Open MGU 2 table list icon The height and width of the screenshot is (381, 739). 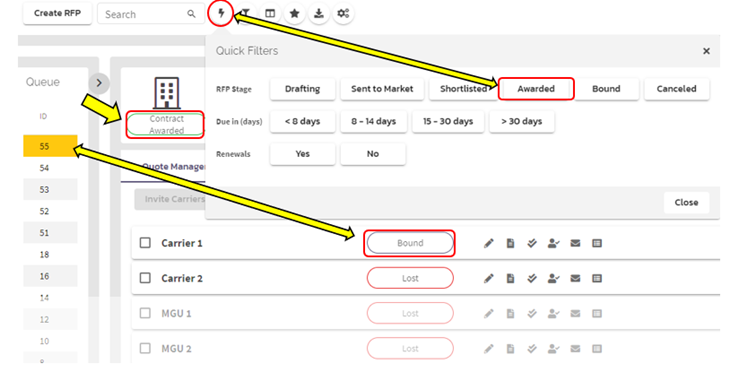click(x=597, y=349)
